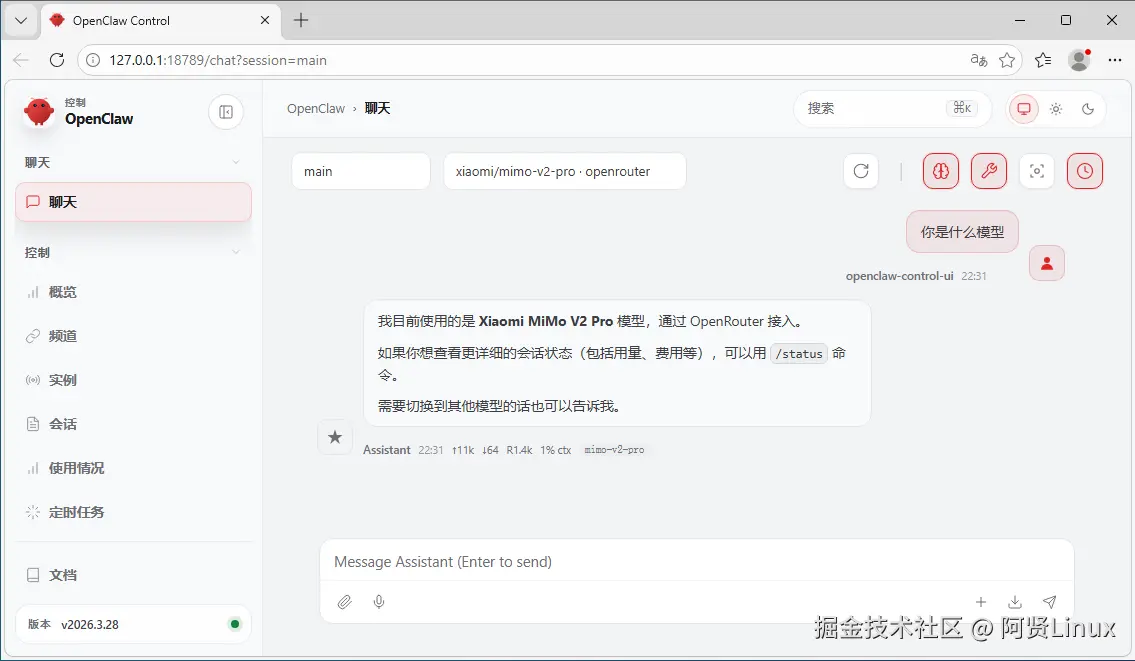This screenshot has height=661, width=1135.
Task: Open the 会话 sessions page
Action: tap(133, 424)
